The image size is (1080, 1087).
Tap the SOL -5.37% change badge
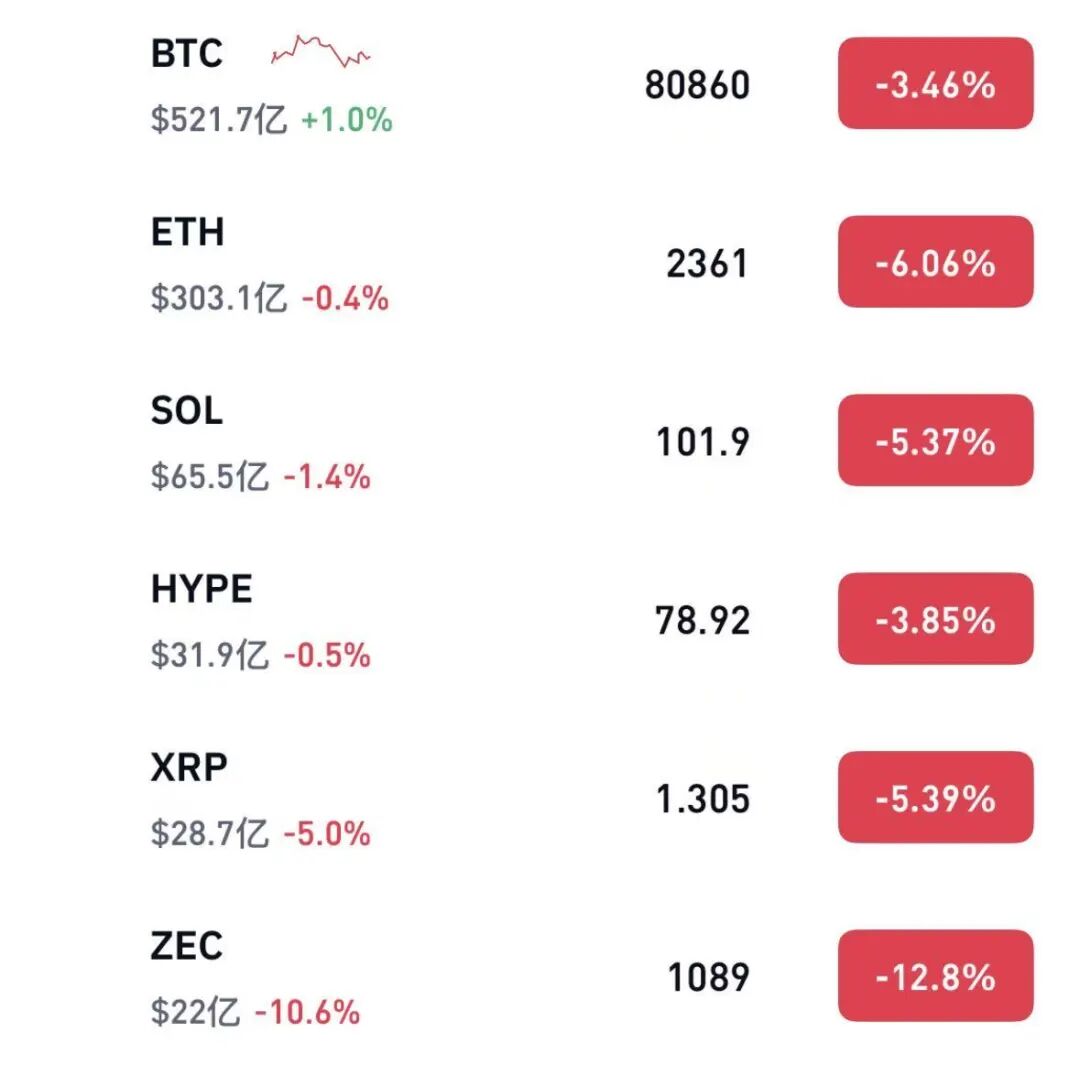pyautogui.click(x=935, y=440)
